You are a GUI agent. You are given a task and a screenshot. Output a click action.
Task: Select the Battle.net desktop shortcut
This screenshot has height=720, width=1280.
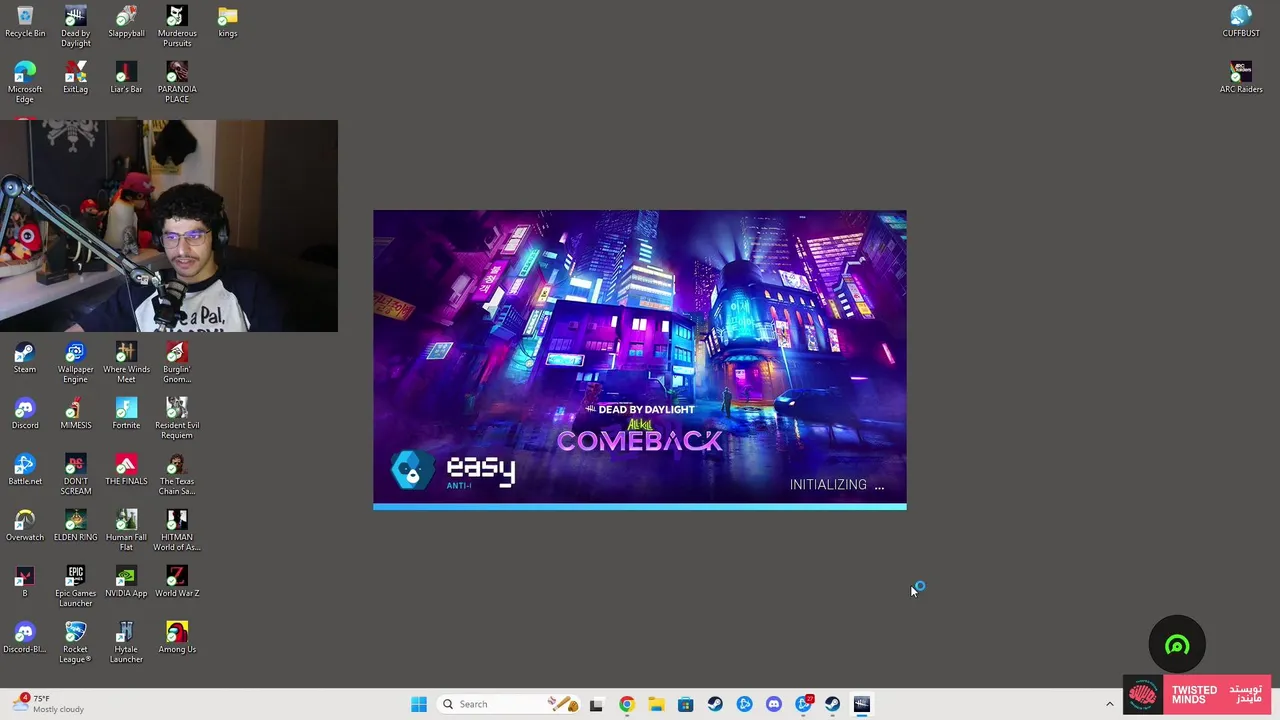click(x=25, y=470)
